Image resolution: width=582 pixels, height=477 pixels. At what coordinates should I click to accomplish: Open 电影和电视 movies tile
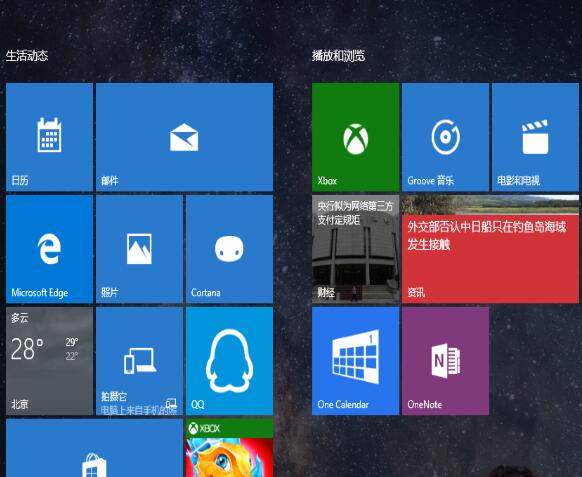tap(535, 137)
